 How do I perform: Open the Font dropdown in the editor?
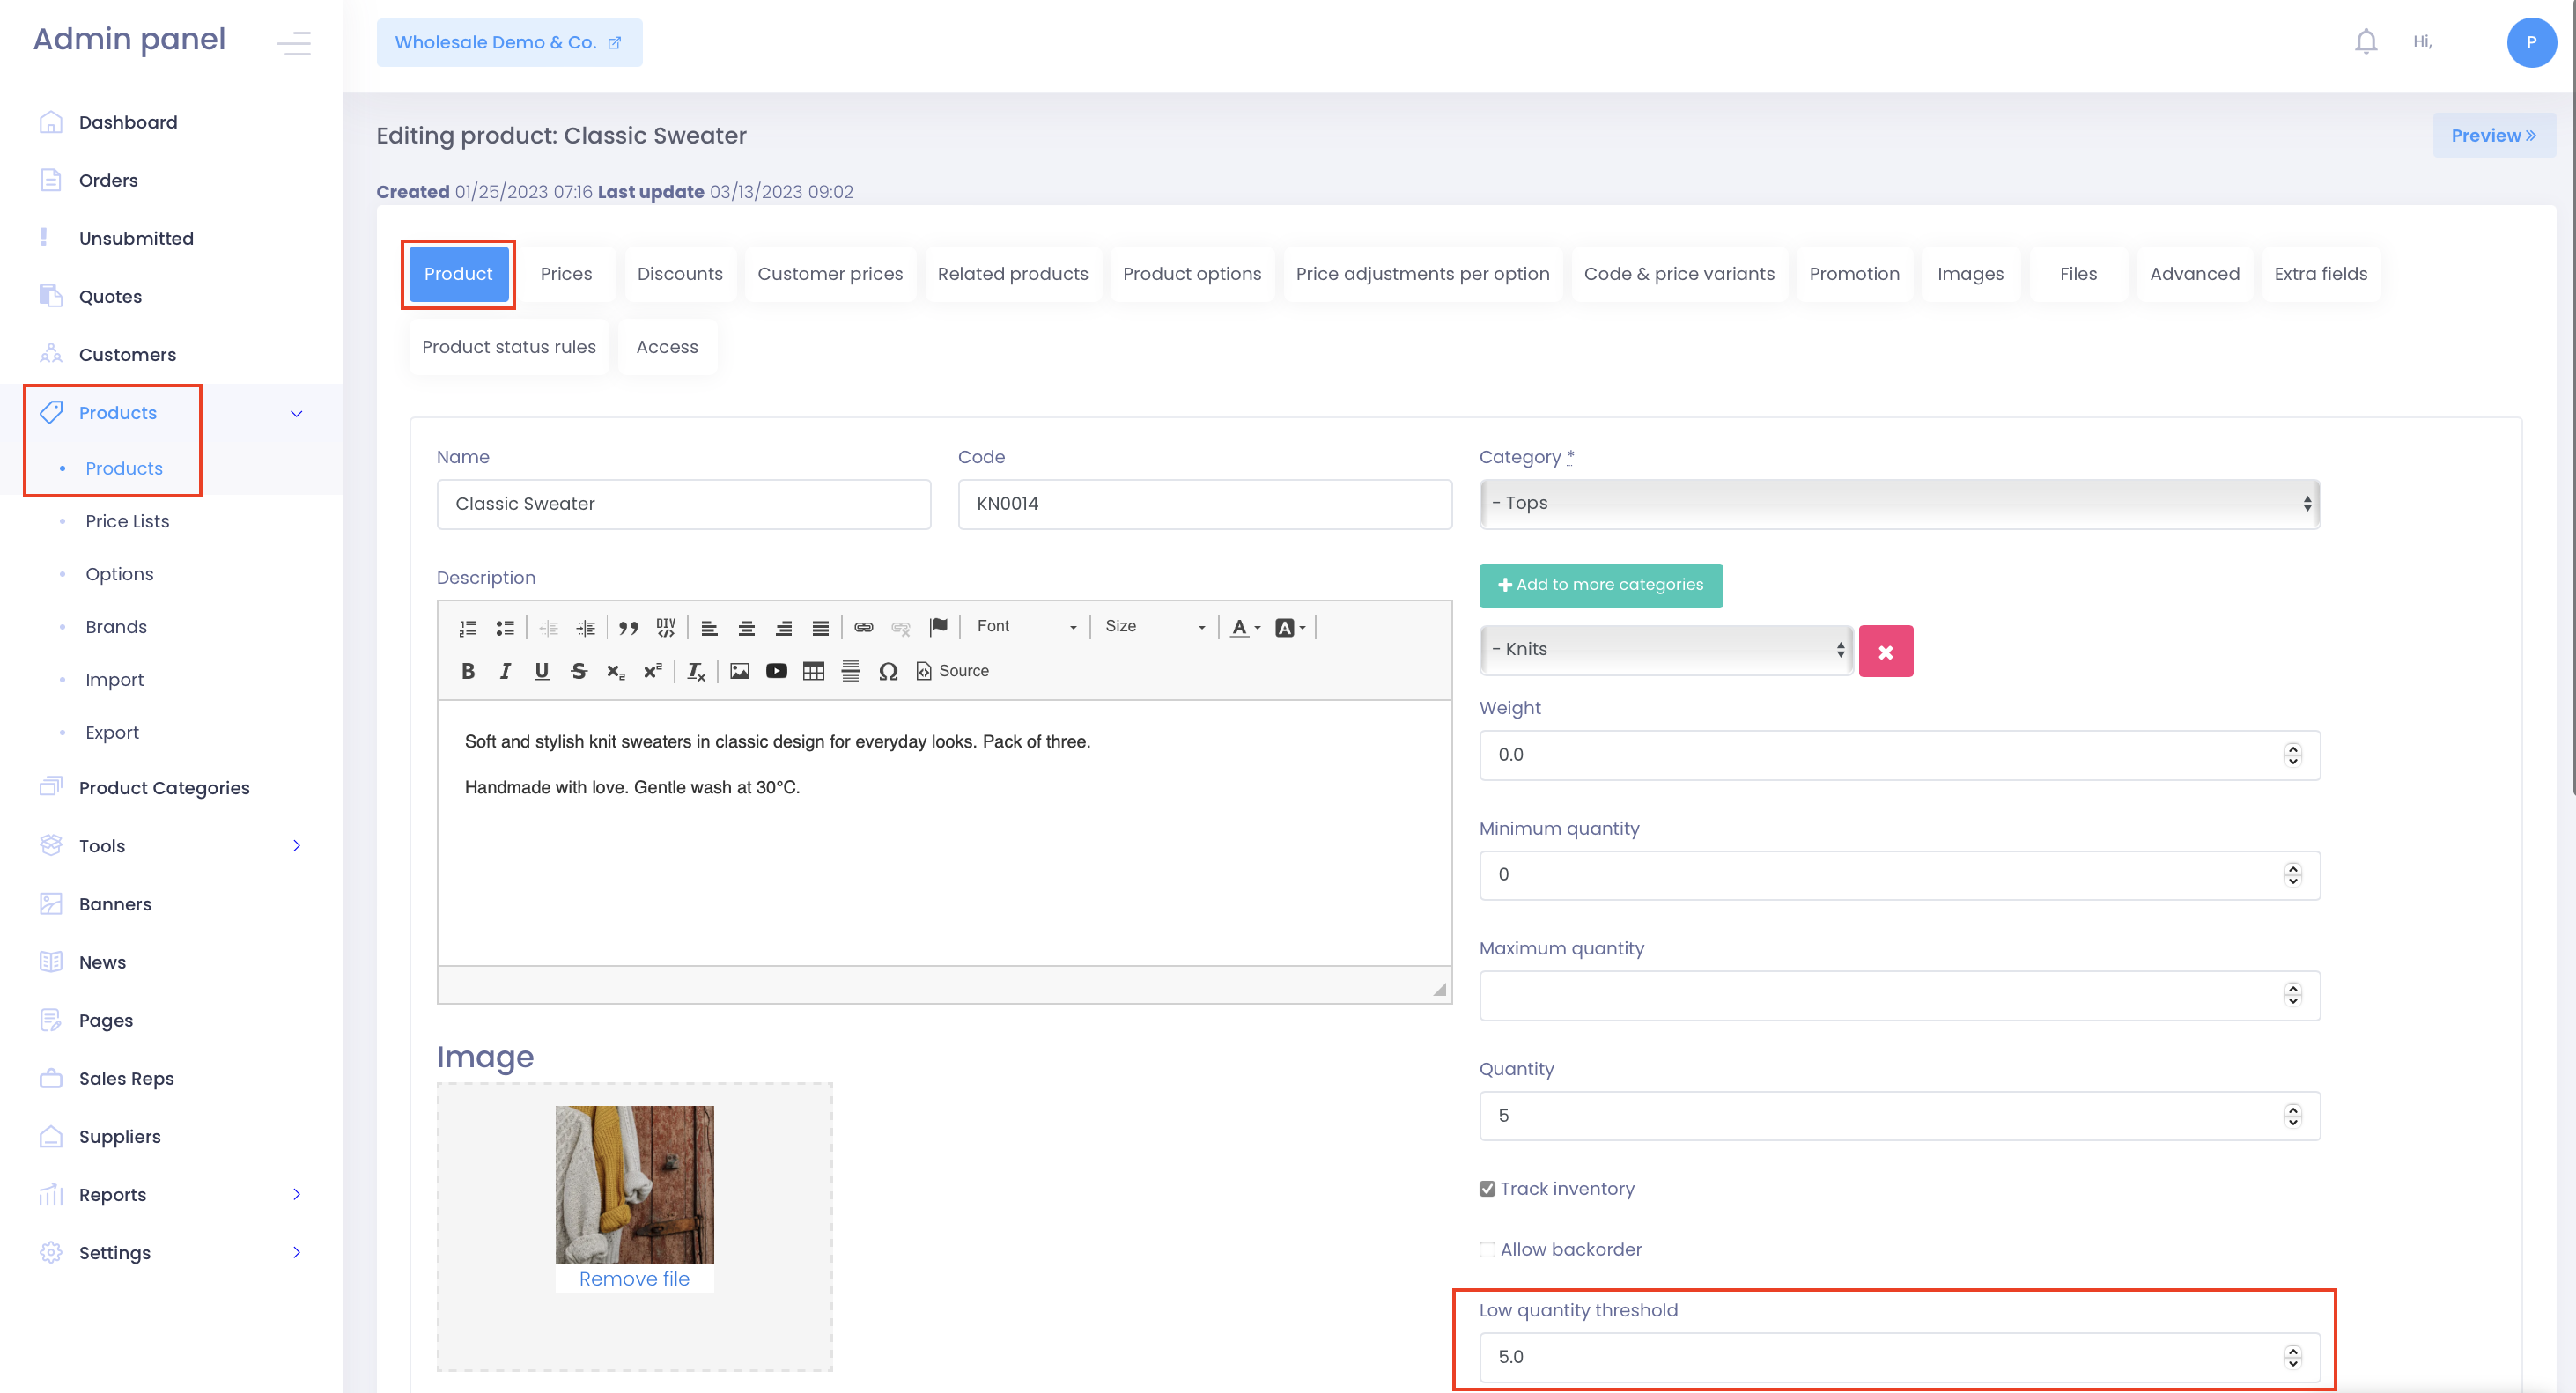pyautogui.click(x=1027, y=626)
